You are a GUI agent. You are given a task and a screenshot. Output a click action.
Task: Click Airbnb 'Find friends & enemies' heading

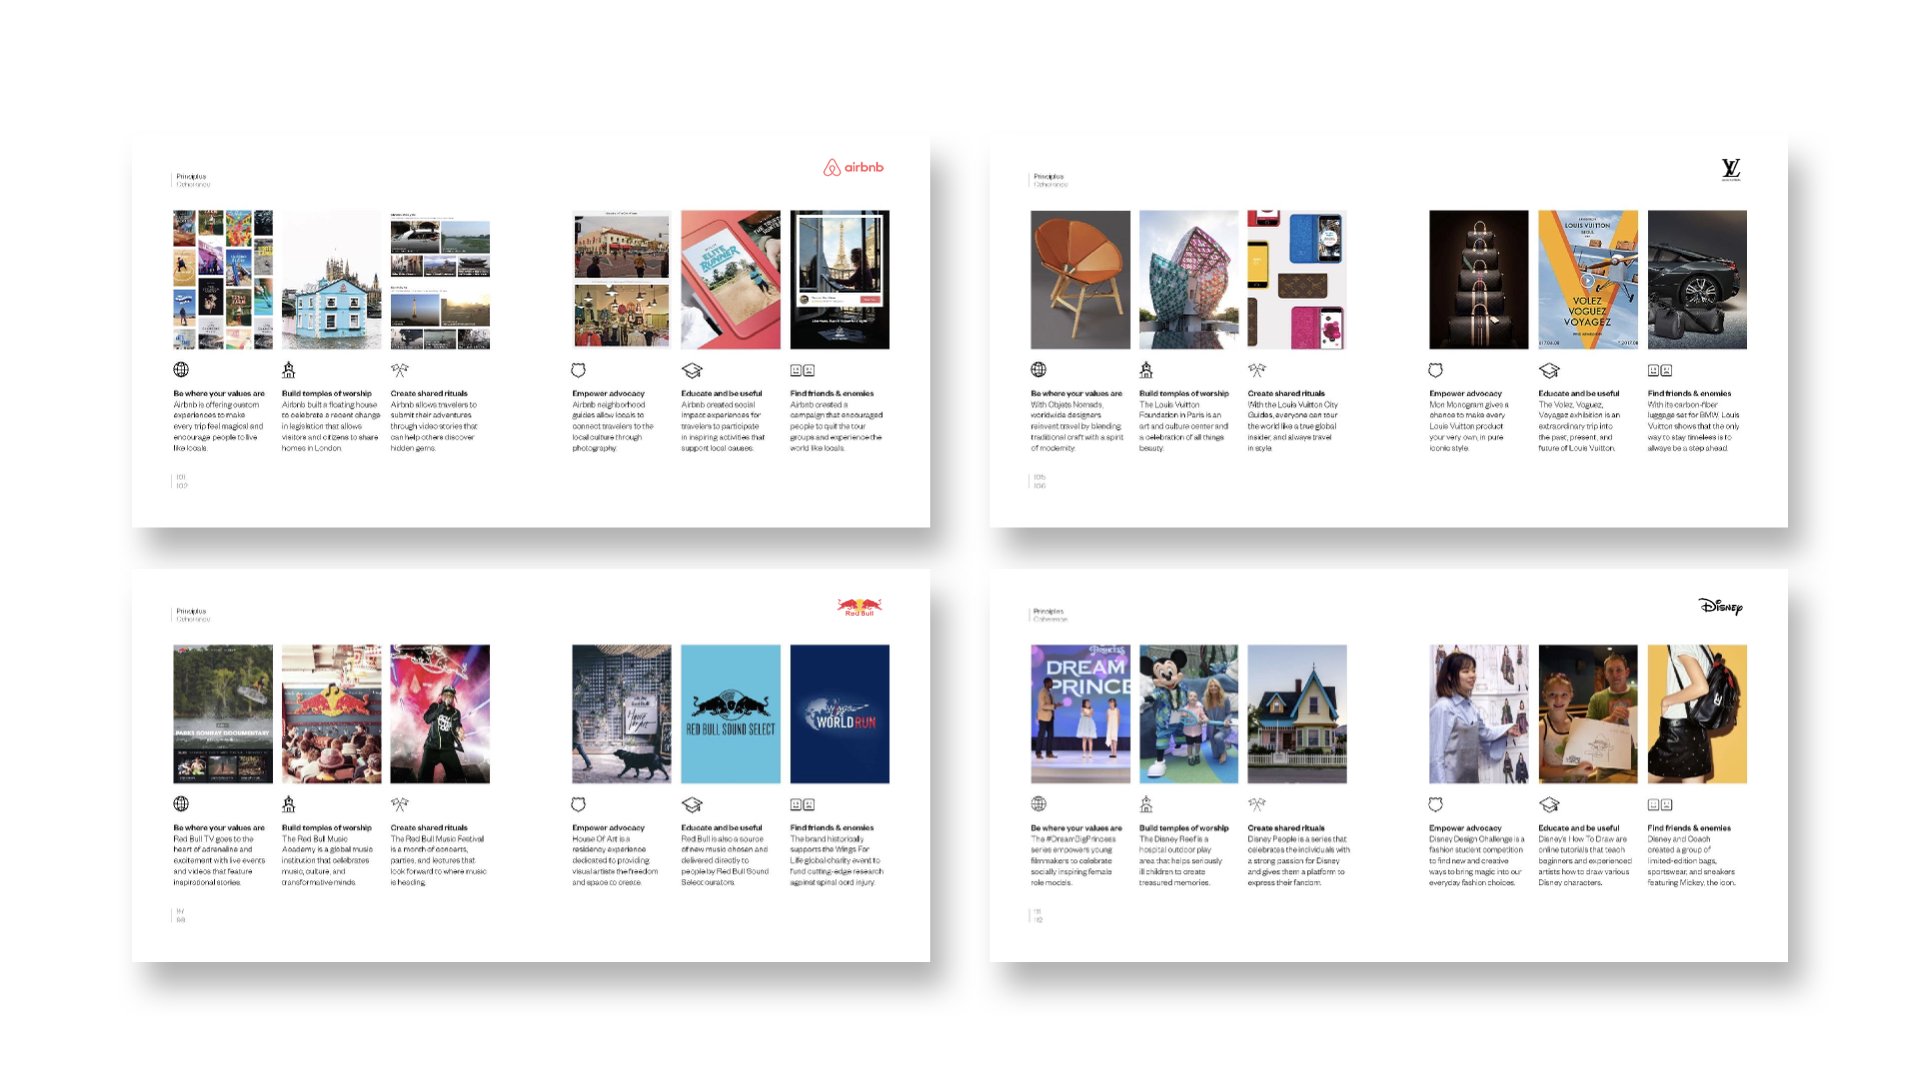tap(831, 393)
